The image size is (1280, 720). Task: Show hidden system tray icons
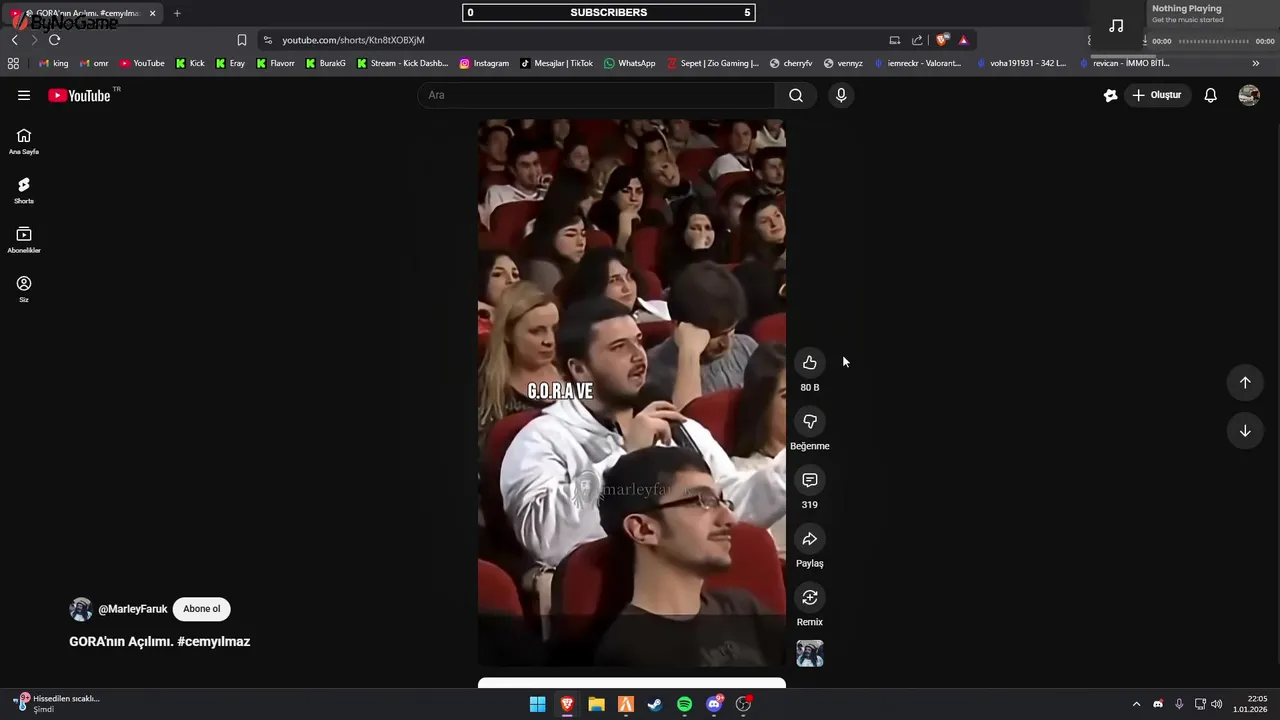point(1136,704)
